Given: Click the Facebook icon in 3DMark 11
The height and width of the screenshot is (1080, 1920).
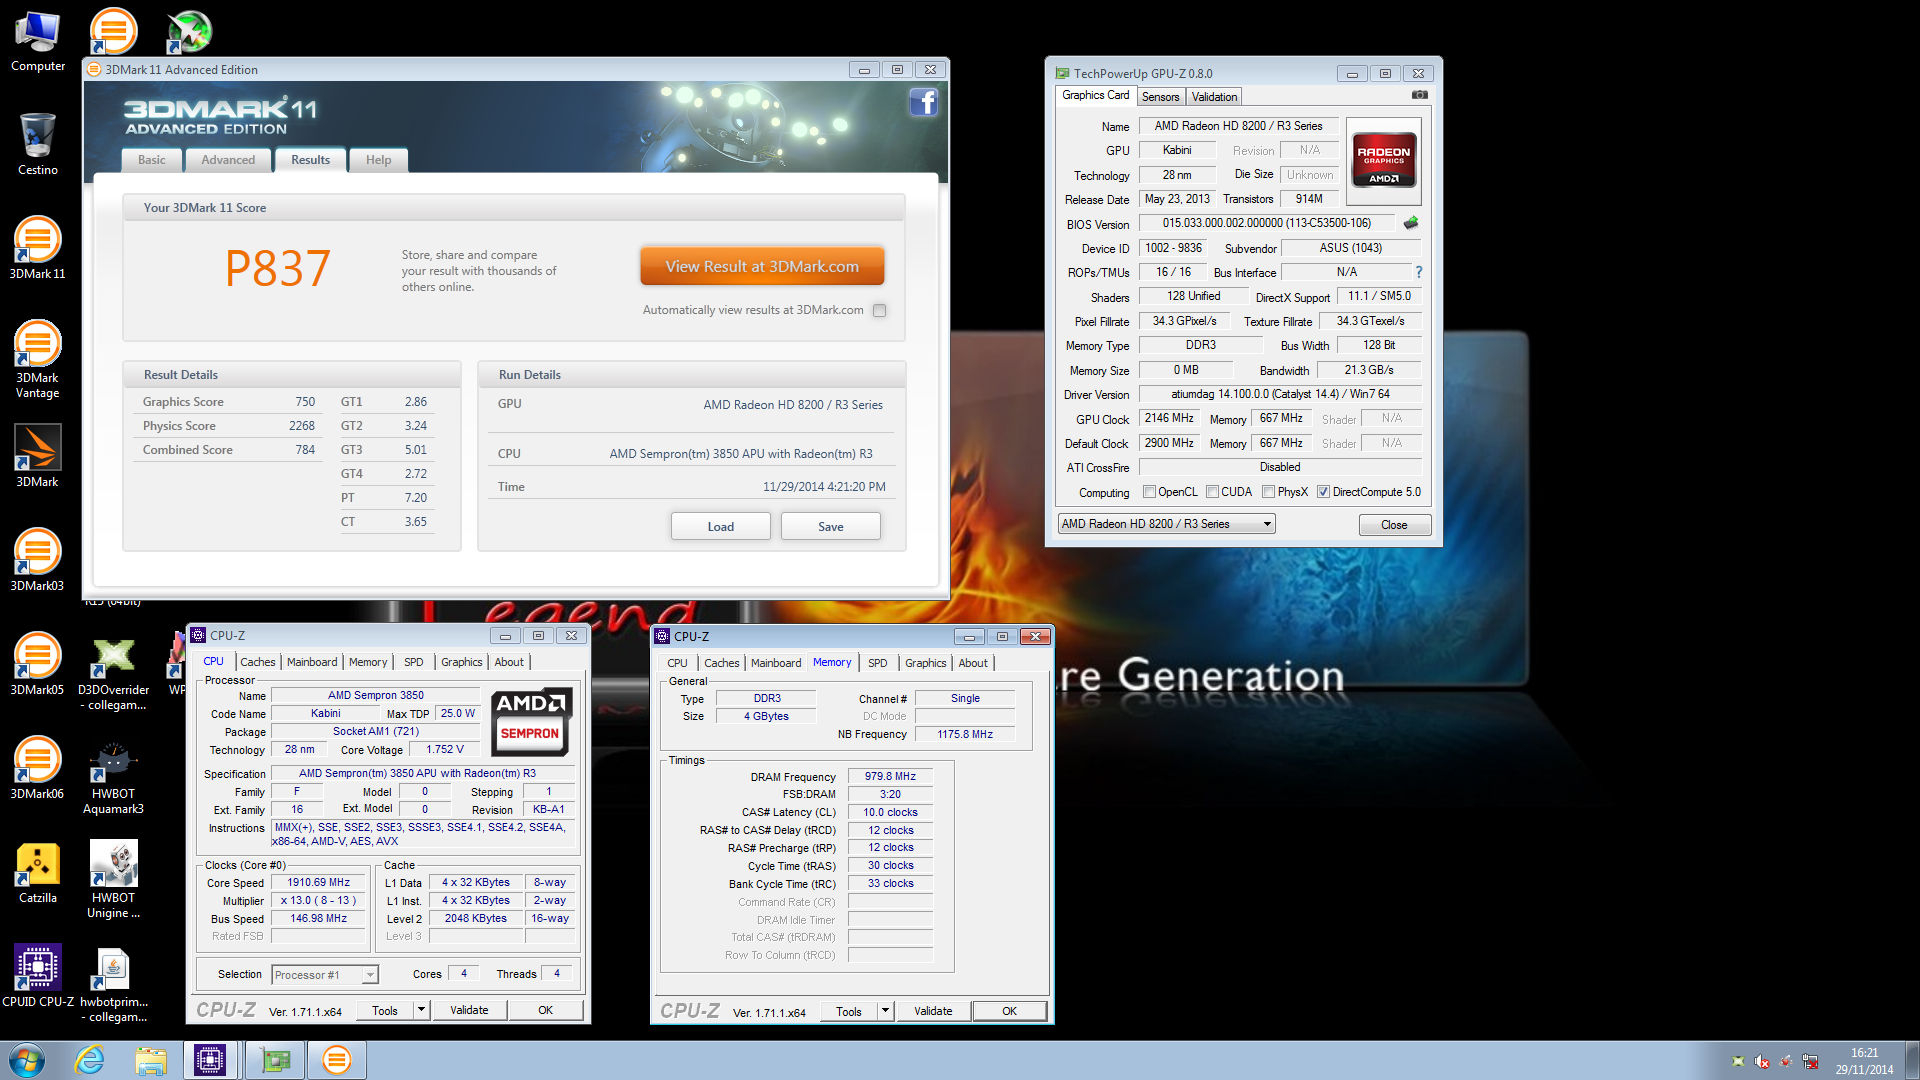Looking at the screenshot, I should 923,102.
